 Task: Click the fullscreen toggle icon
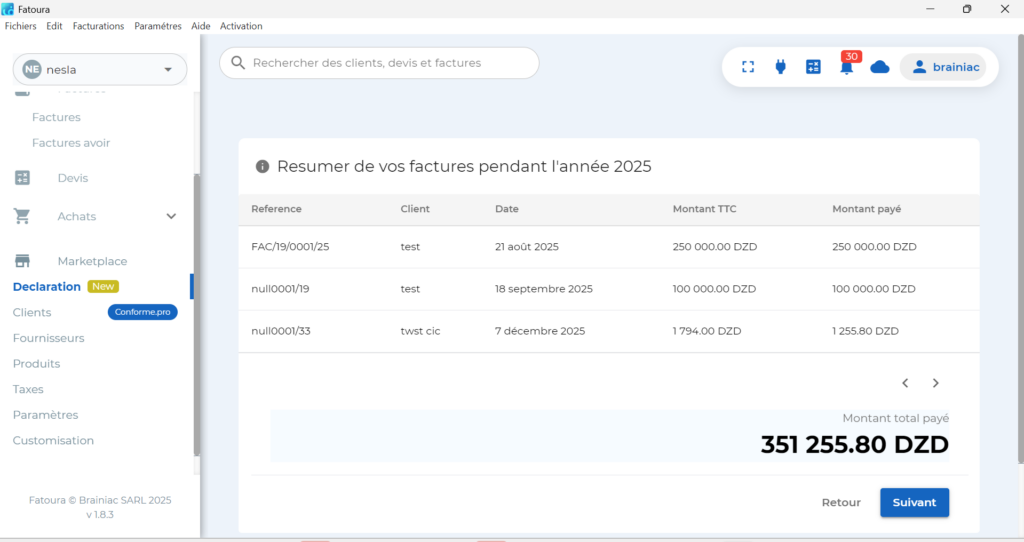pyautogui.click(x=747, y=67)
